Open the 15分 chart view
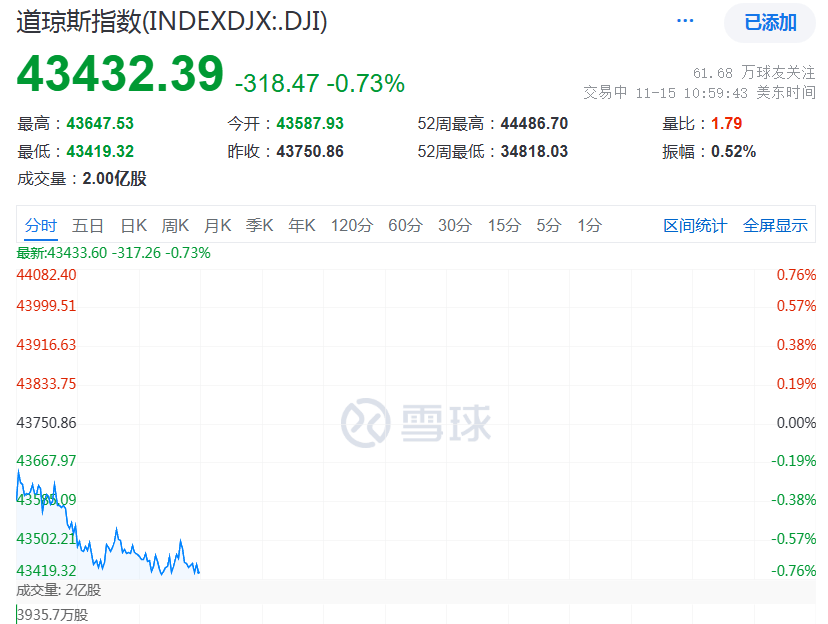 click(504, 226)
